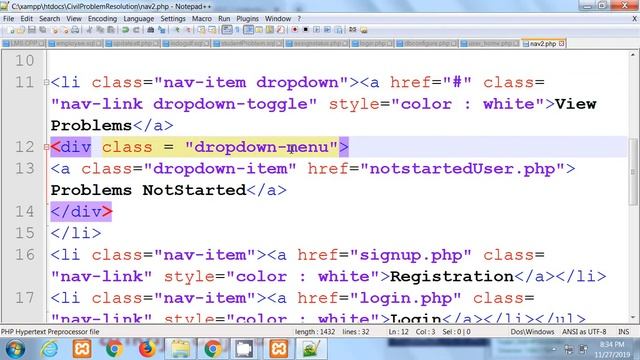Open the Language menu

coord(138,19)
